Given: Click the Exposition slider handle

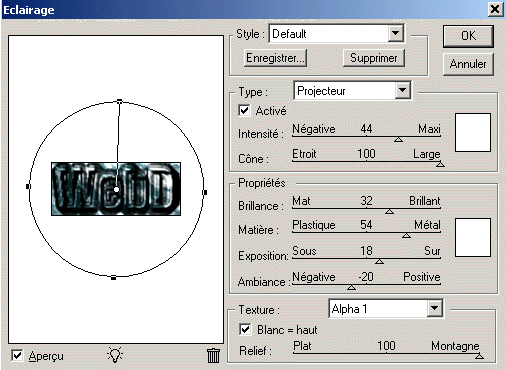Looking at the screenshot, I should [x=379, y=261].
